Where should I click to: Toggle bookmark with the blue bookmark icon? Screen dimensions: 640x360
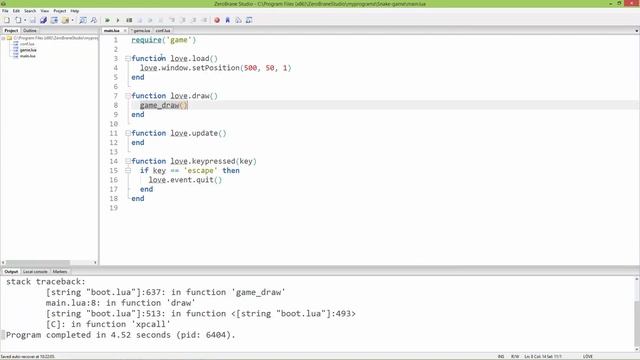coord(228,20)
